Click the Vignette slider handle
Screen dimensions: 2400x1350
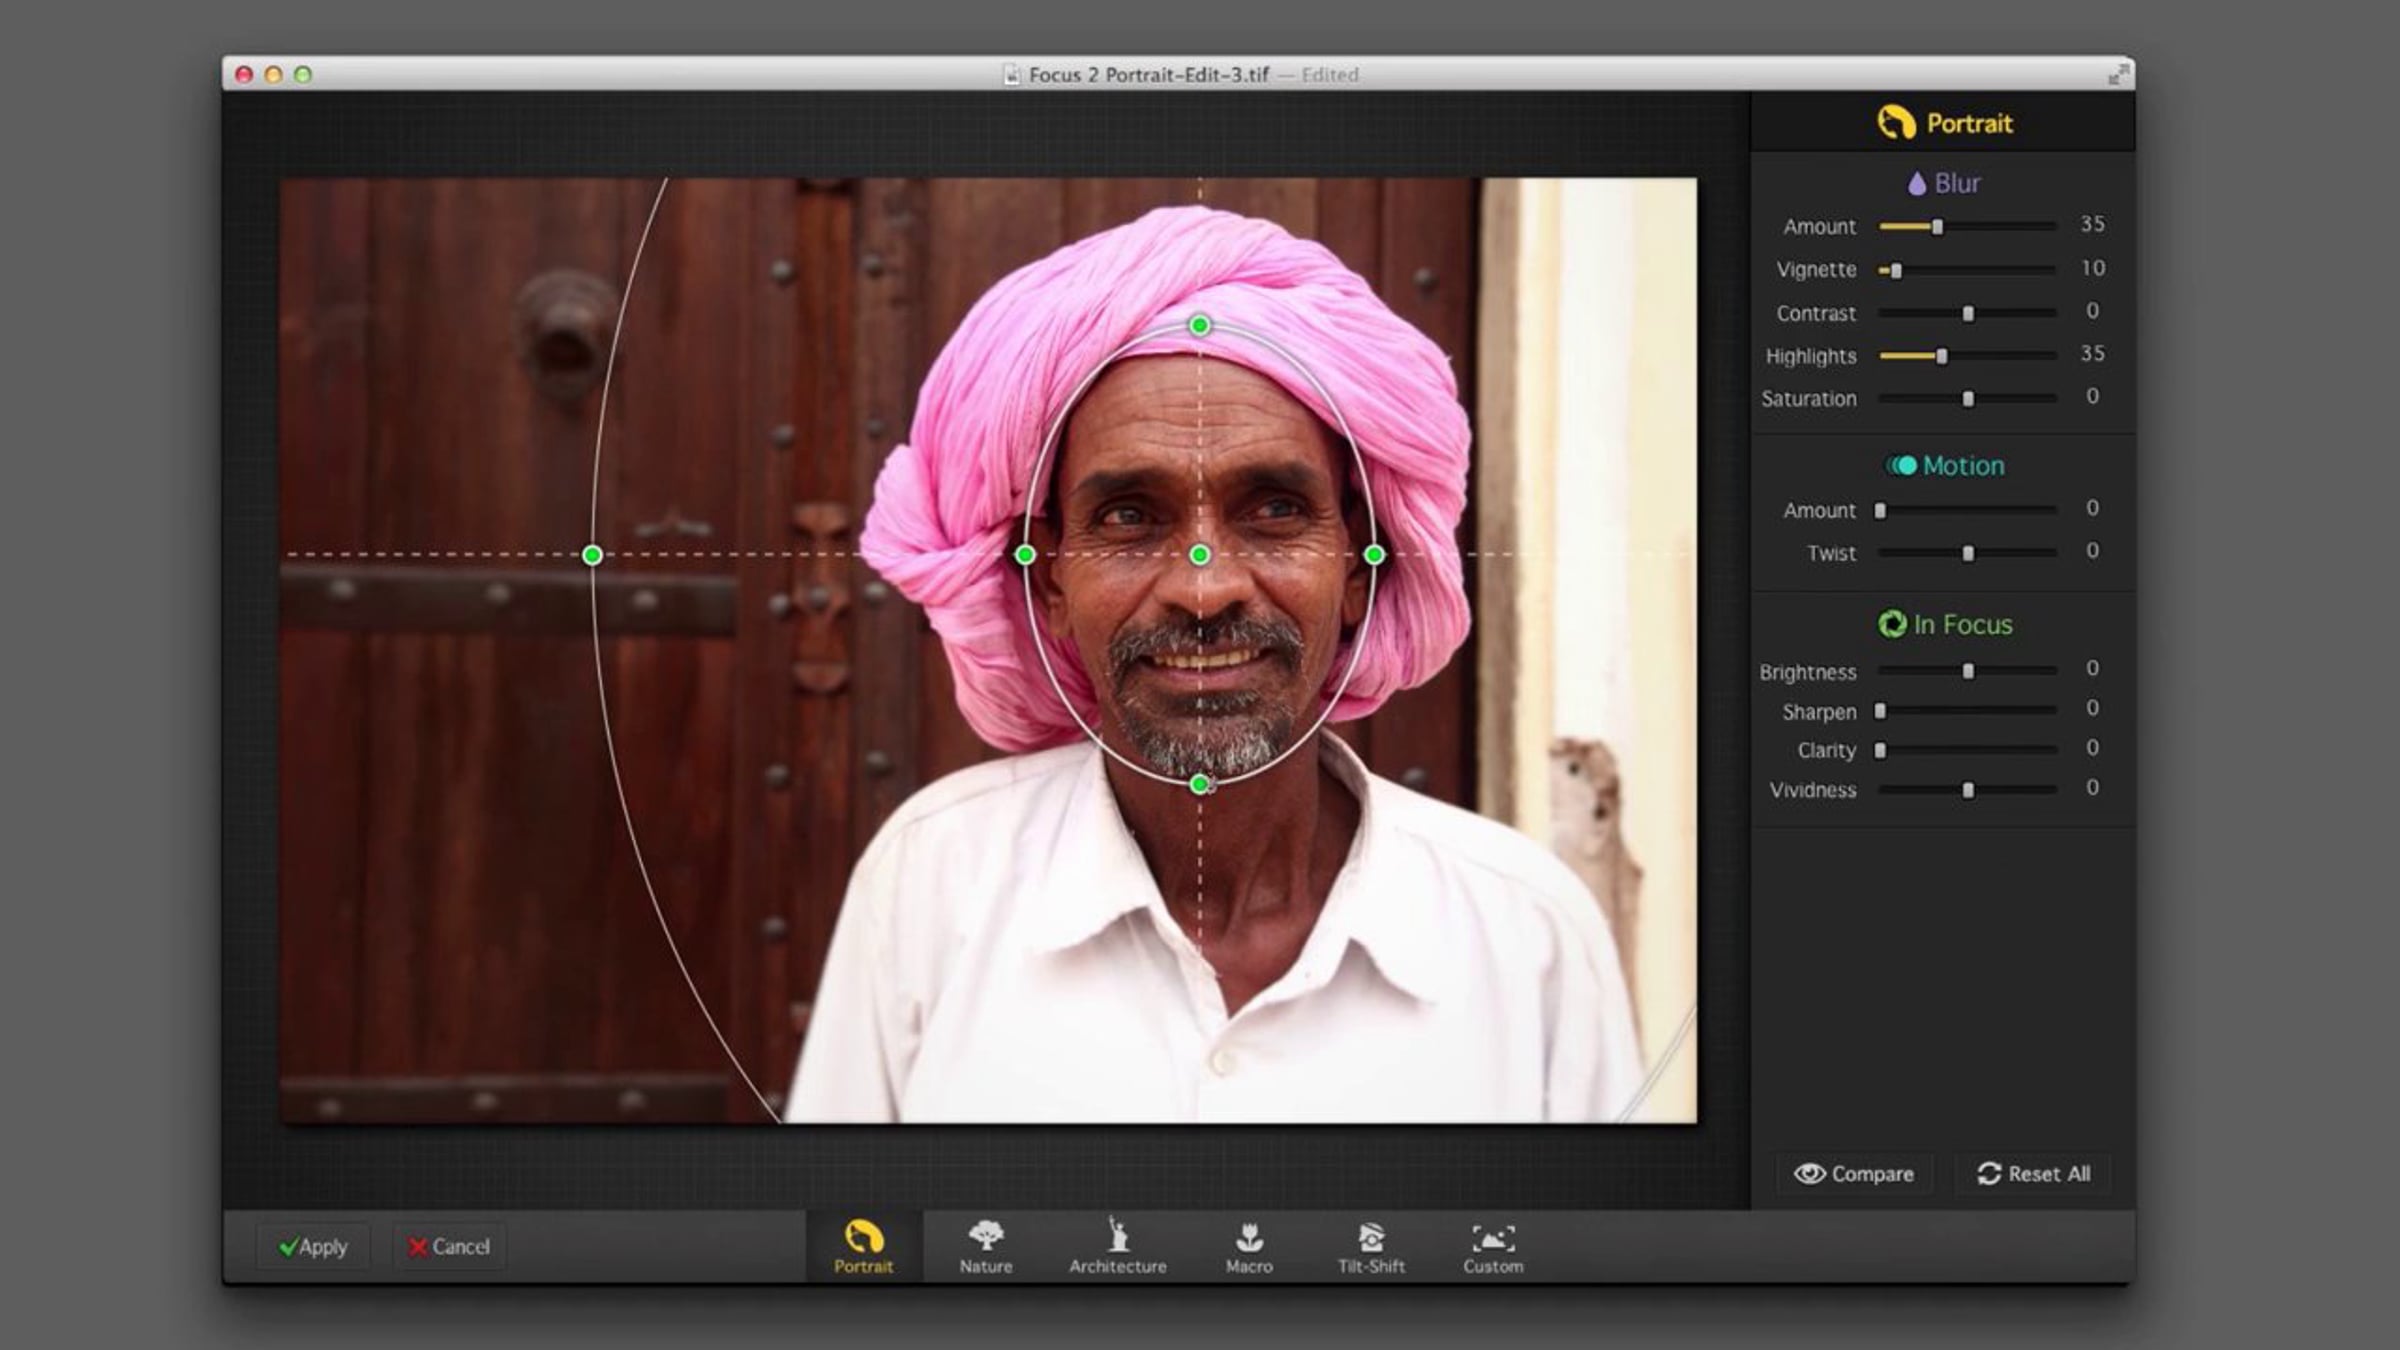click(1895, 270)
